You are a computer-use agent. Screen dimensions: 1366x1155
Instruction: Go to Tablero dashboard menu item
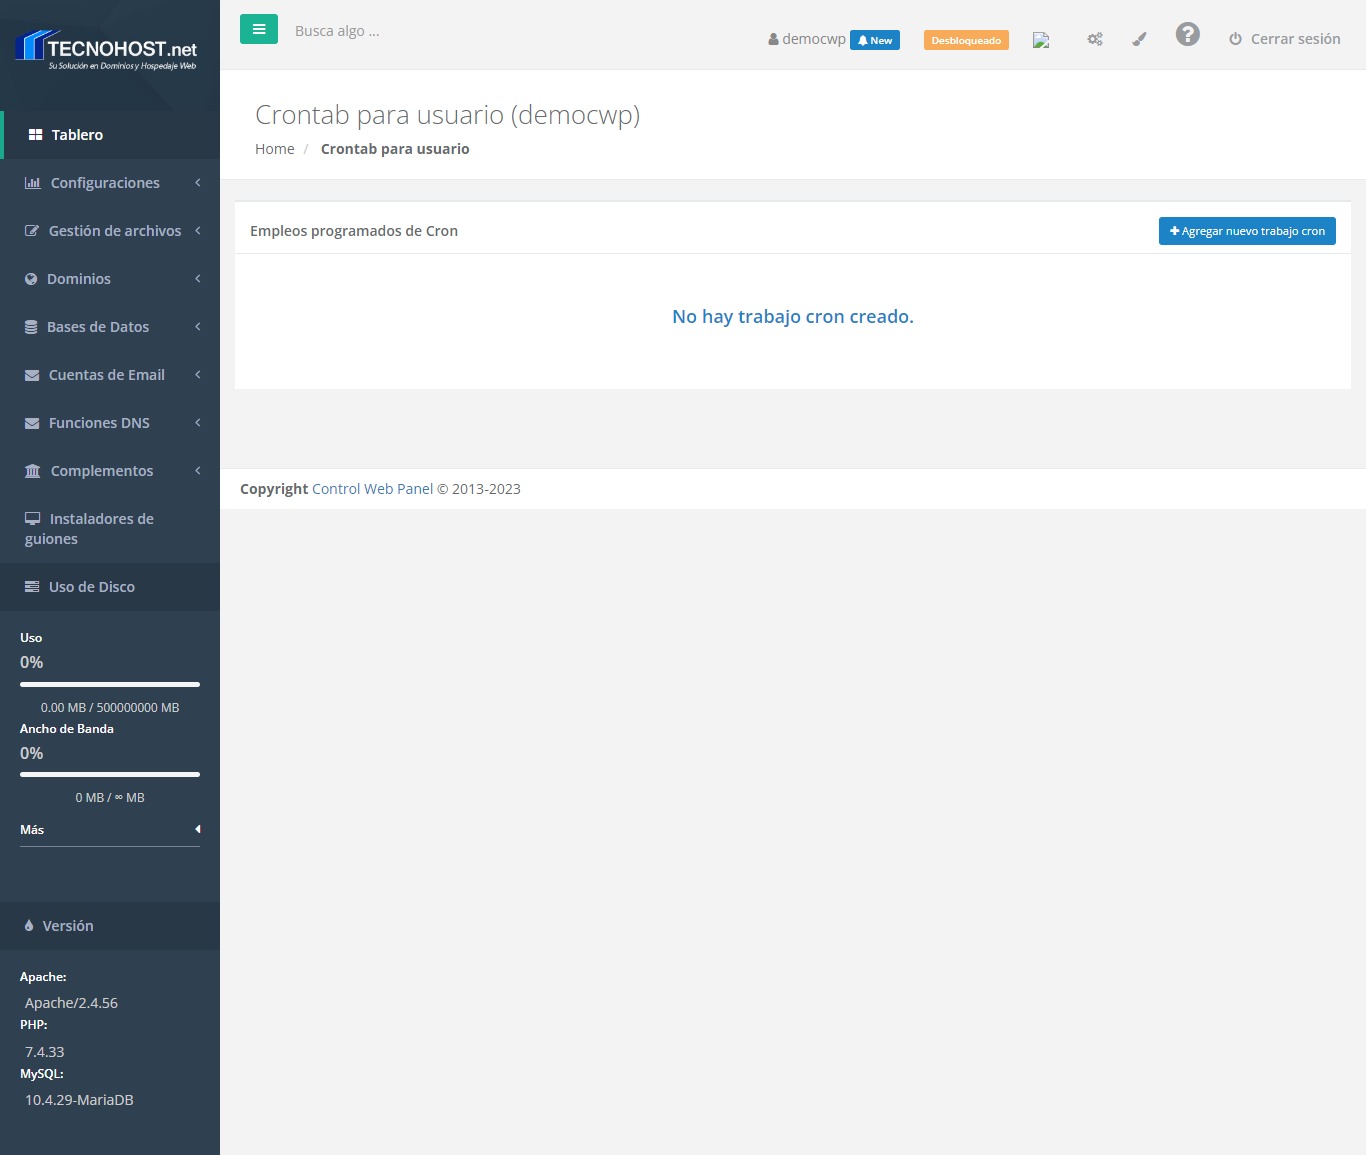click(x=77, y=135)
